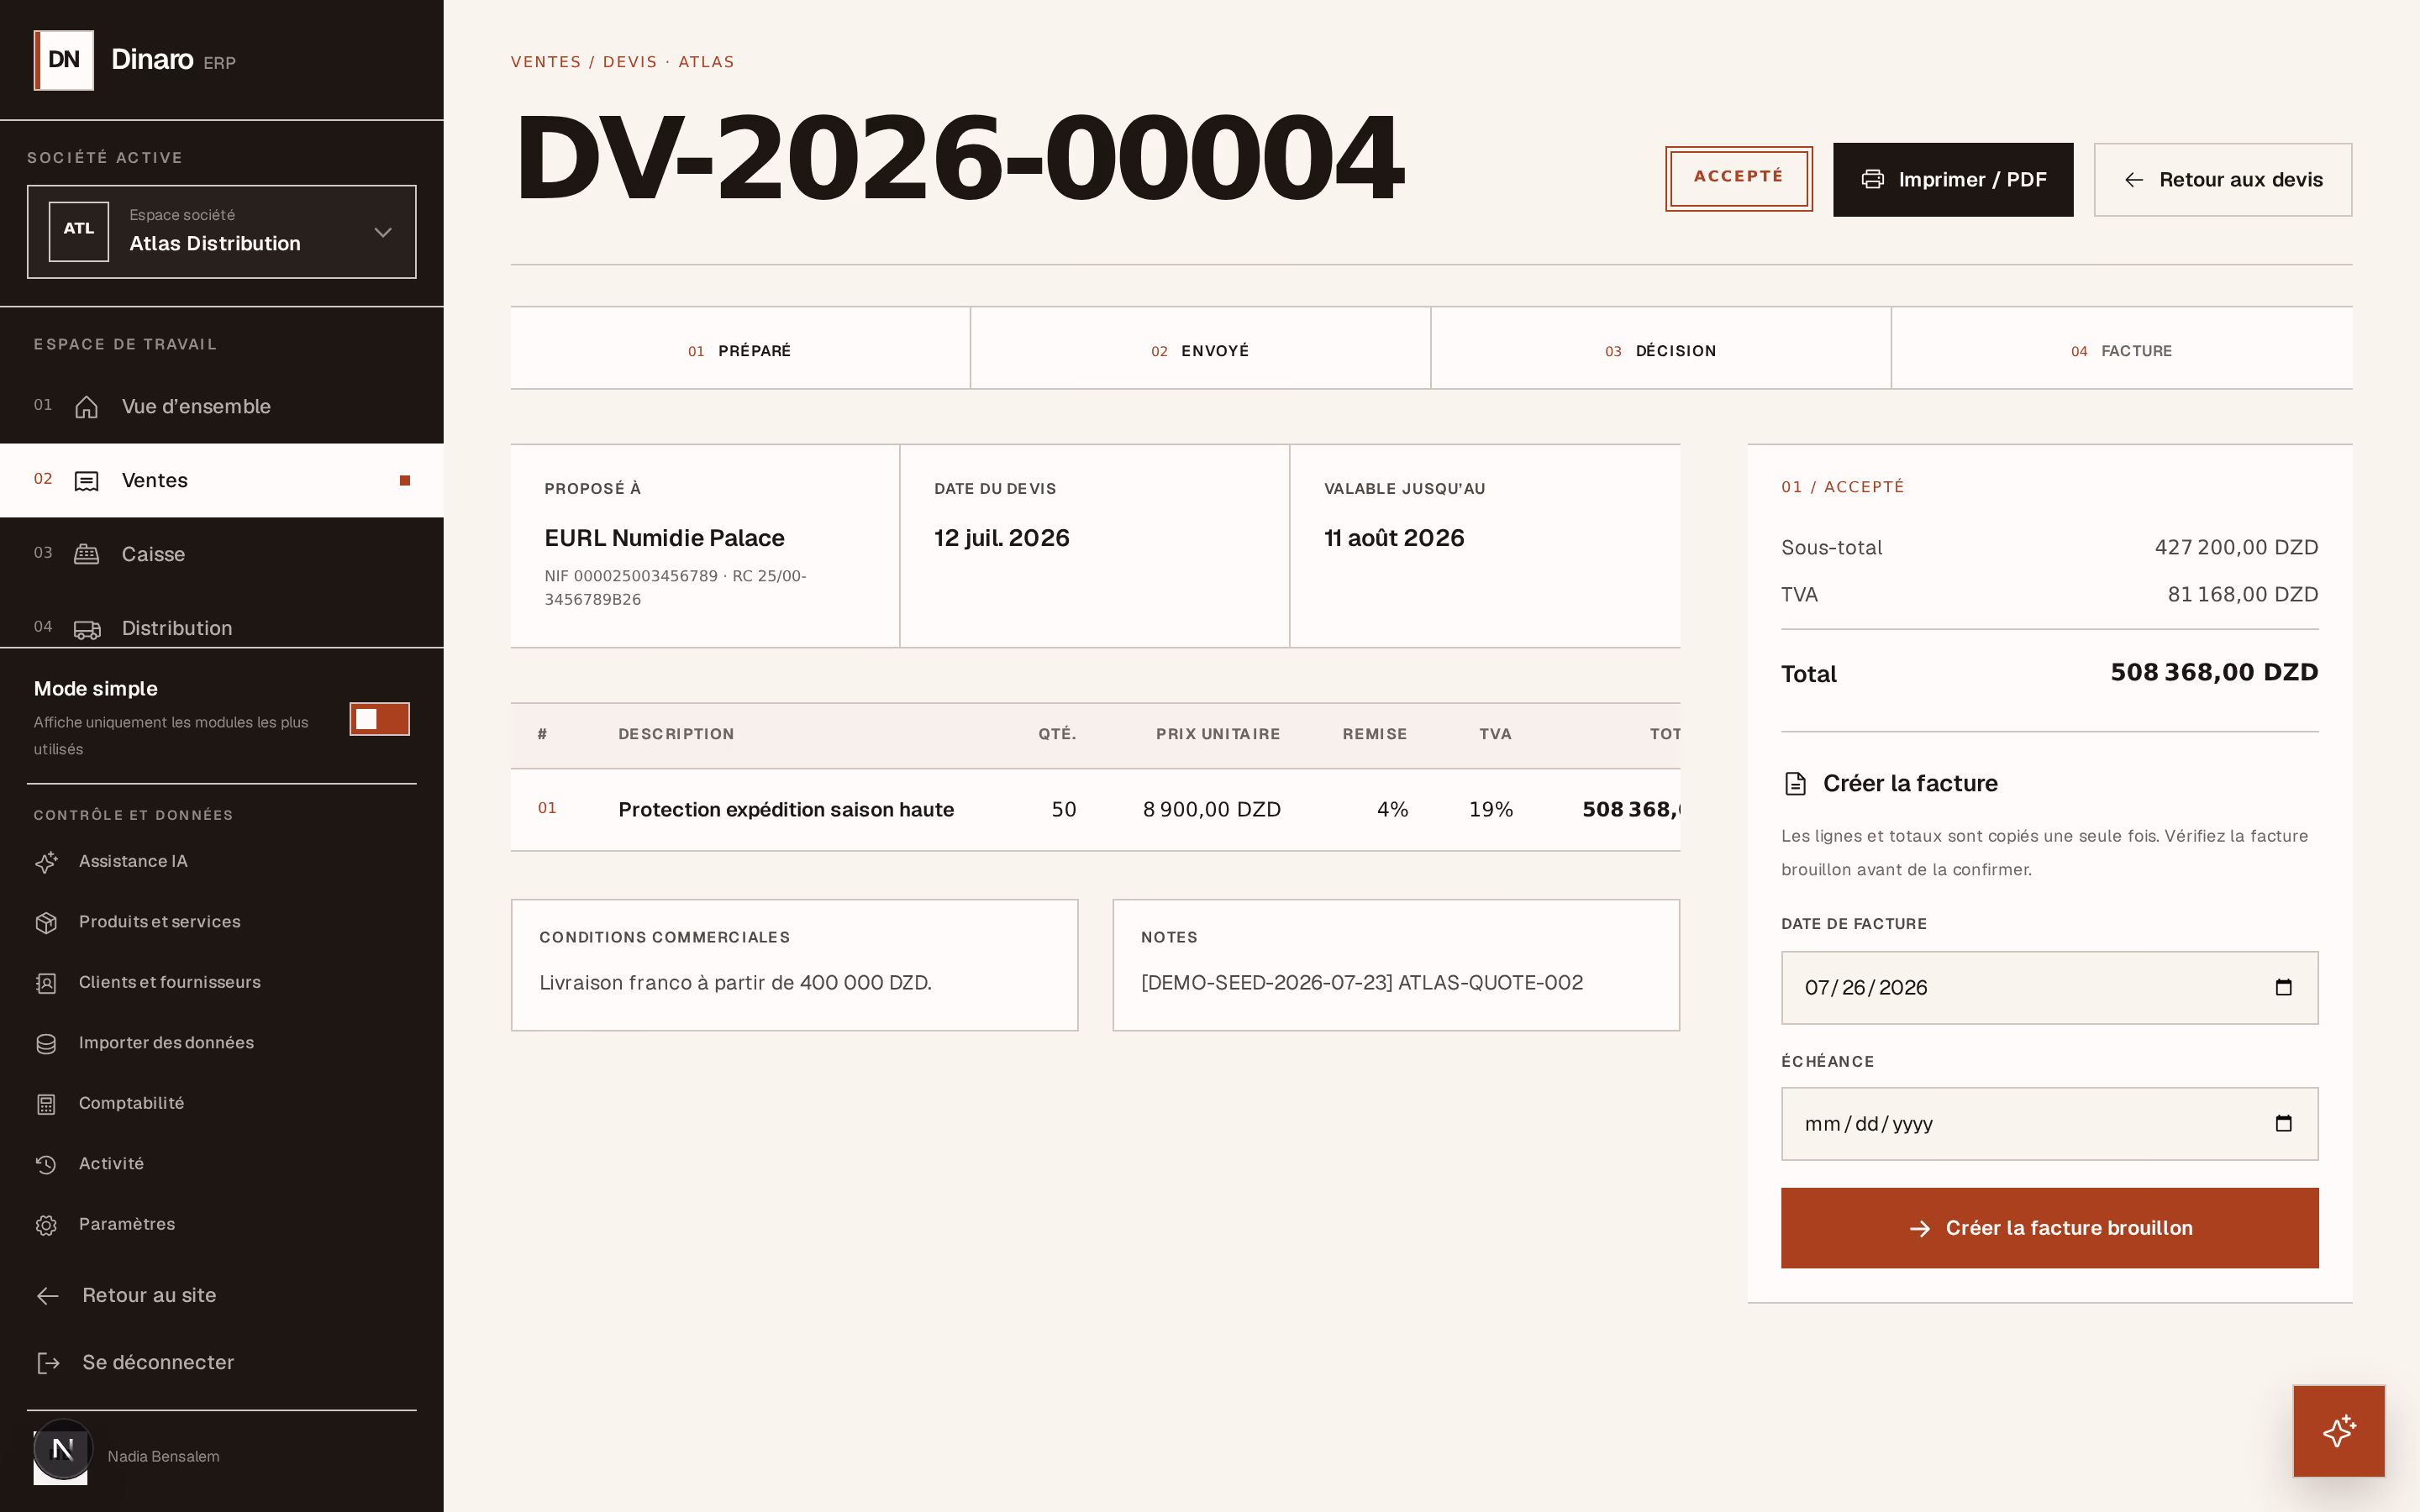
Task: Click the Vue d'ensemble home icon
Action: tap(87, 407)
